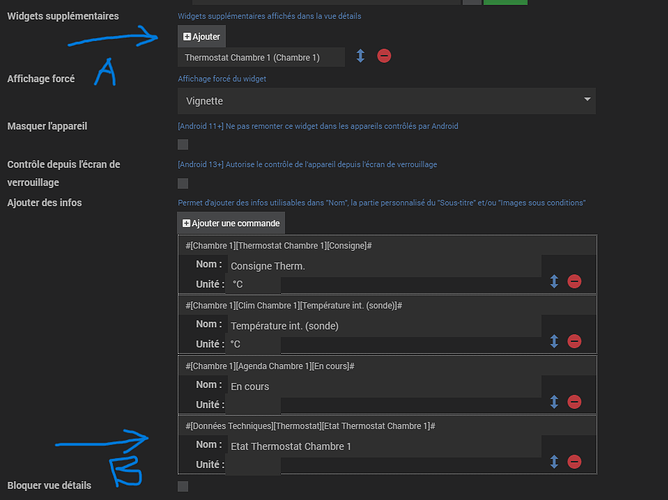The image size is (668, 500).
Task: Reorder the Etat Thermostat Chambre 1 row
Action: (x=554, y=461)
